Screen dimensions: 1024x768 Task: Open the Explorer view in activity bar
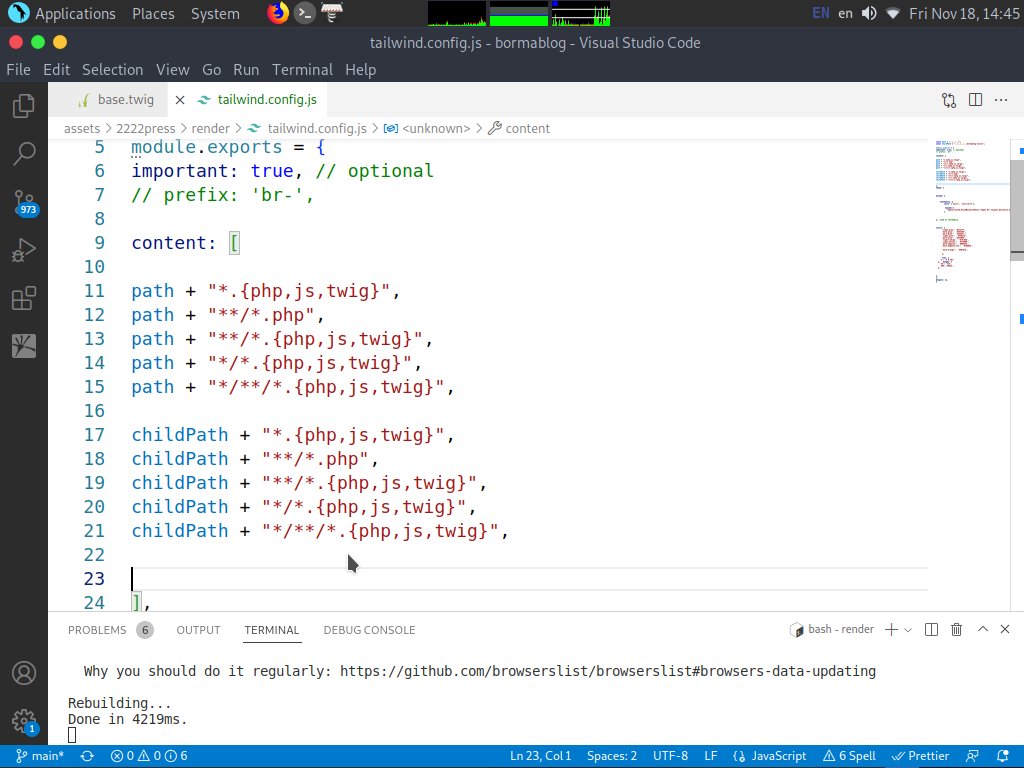[24, 106]
